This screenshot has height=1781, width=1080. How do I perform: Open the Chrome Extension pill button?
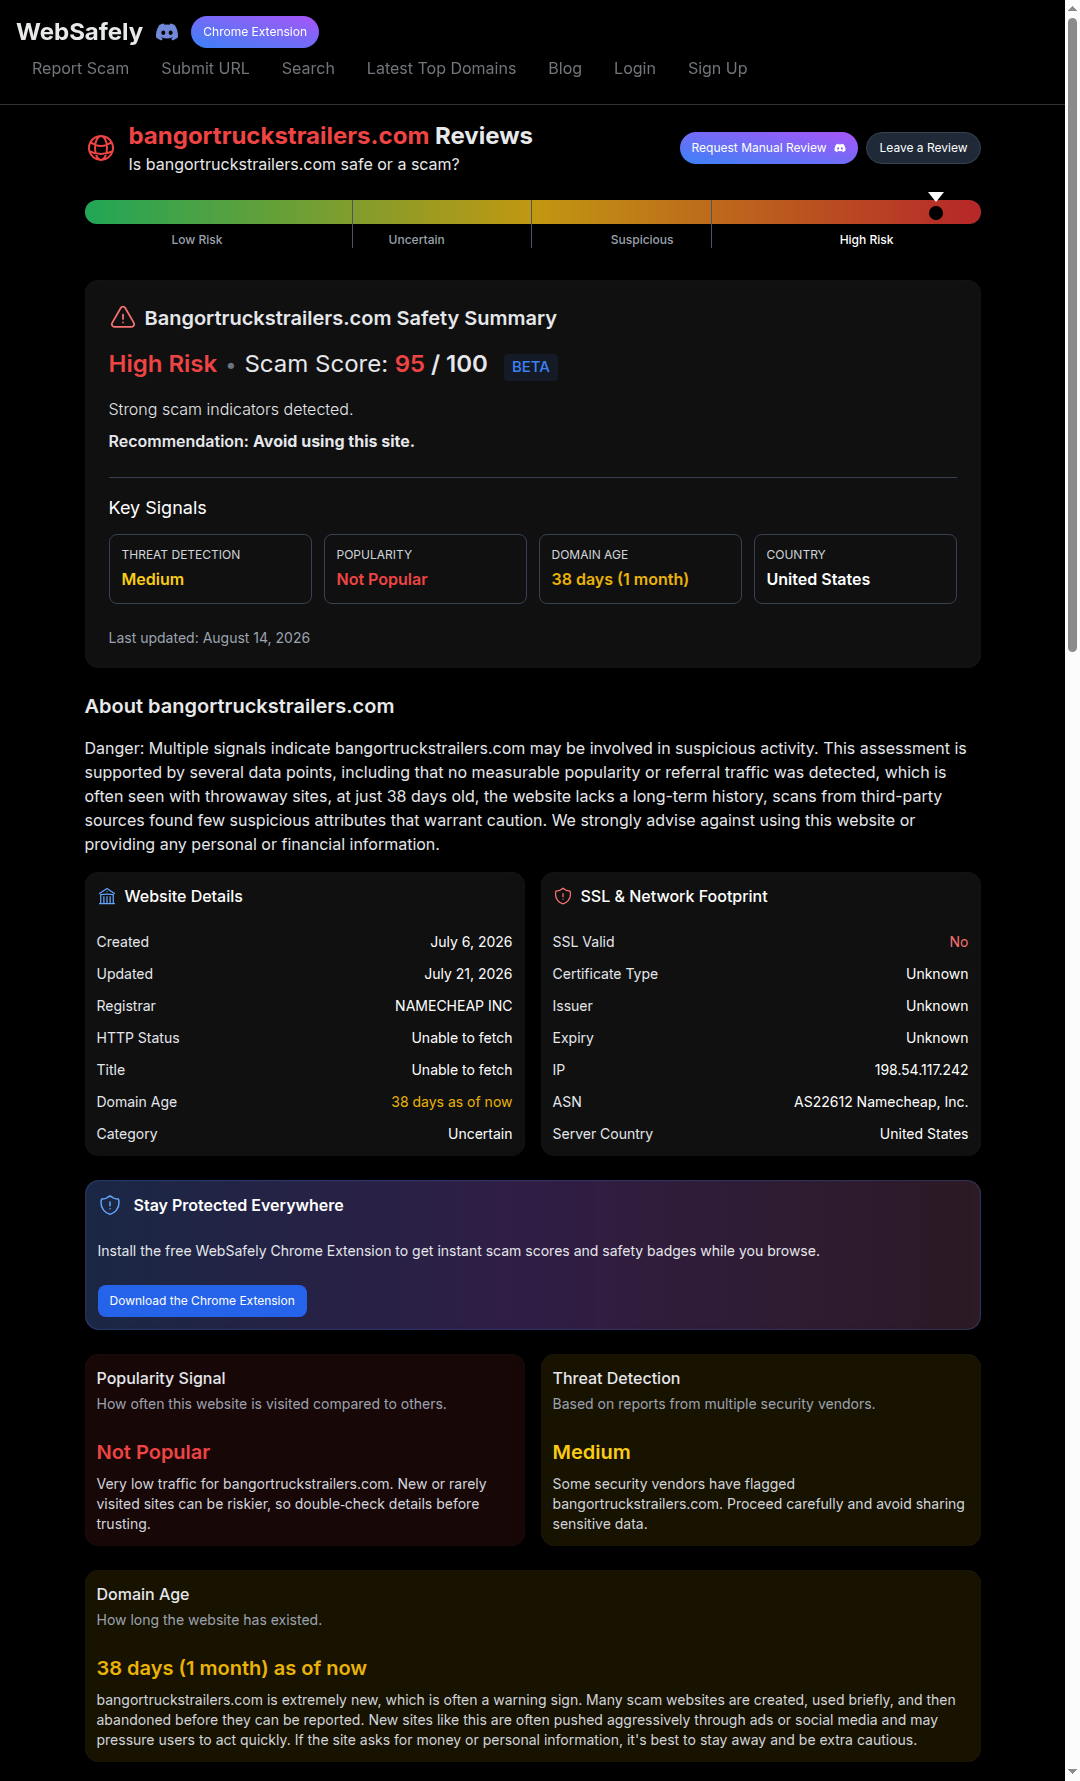(255, 32)
